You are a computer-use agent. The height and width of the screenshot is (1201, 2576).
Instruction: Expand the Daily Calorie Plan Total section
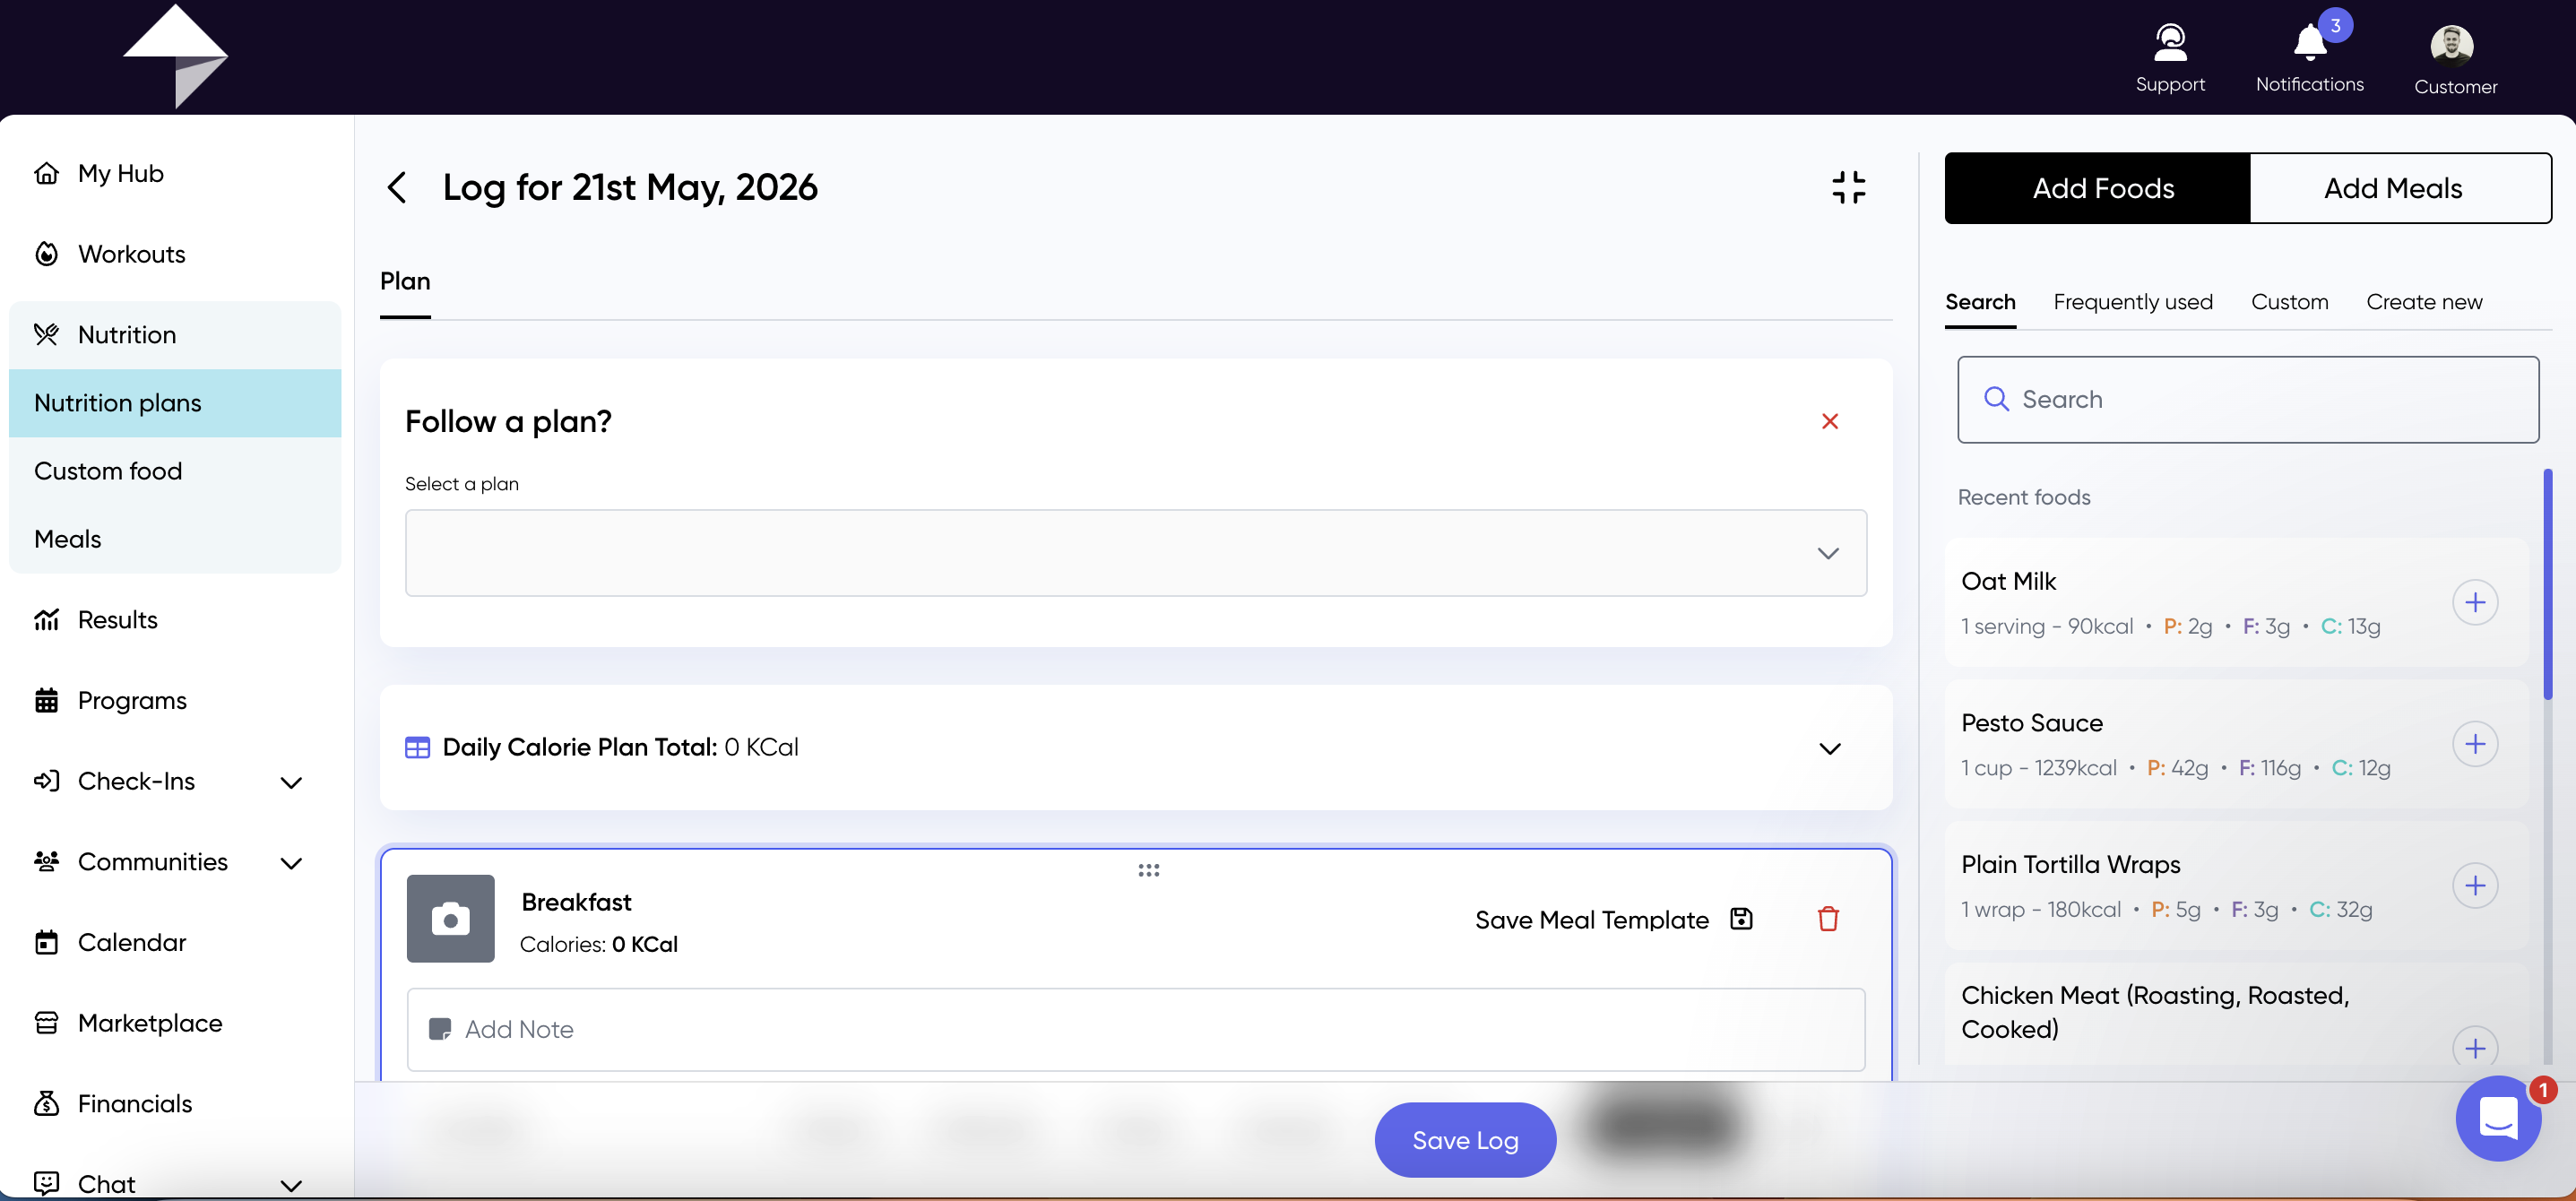coord(1829,749)
